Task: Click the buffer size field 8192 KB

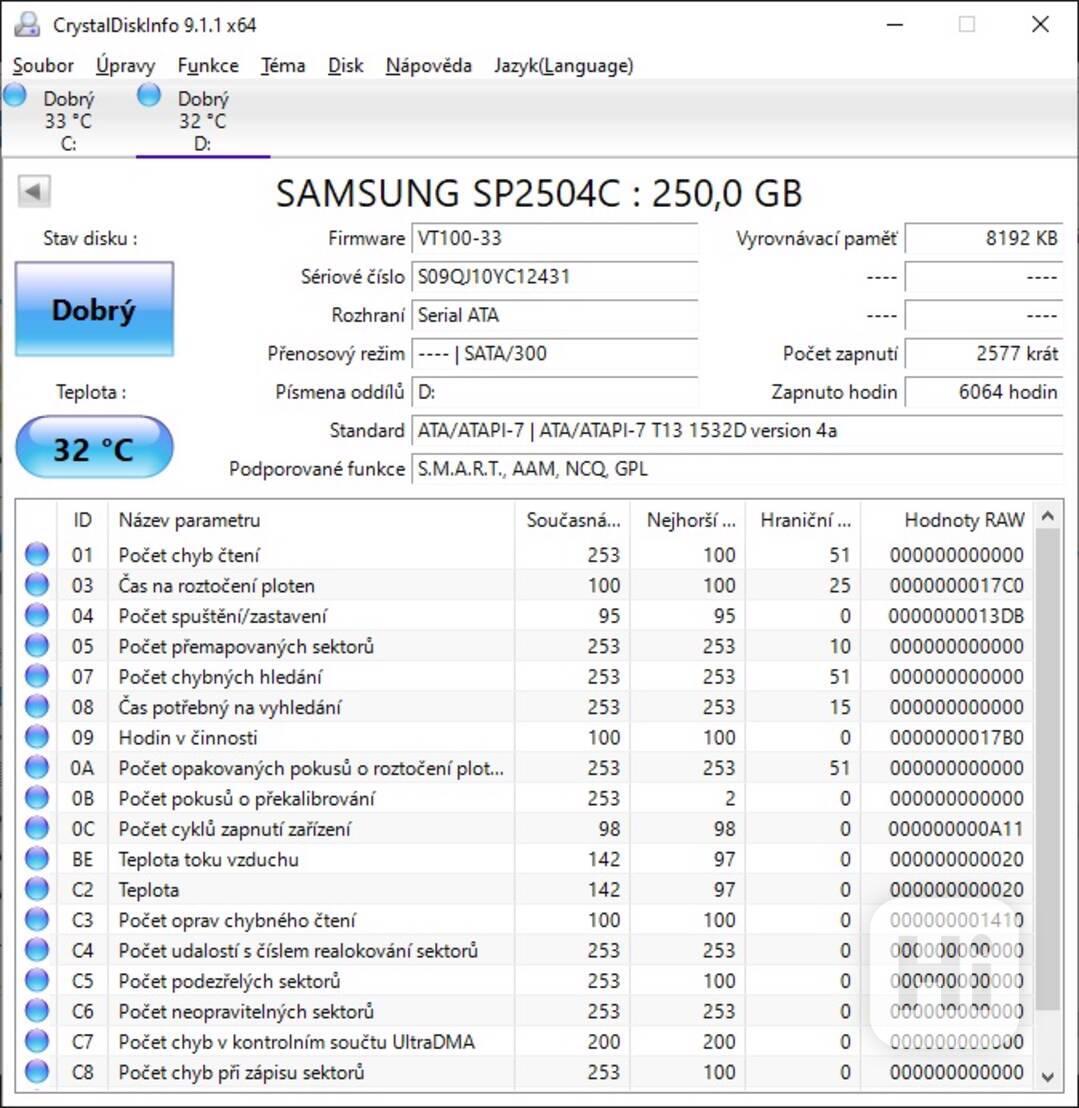Action: click(984, 238)
